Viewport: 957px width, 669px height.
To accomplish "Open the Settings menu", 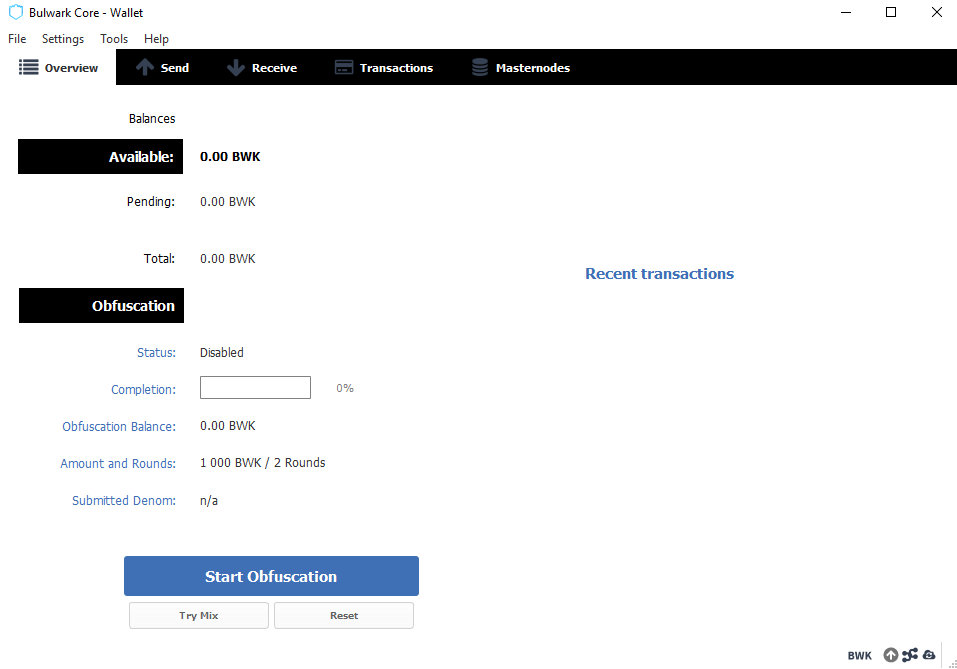I will pos(62,38).
